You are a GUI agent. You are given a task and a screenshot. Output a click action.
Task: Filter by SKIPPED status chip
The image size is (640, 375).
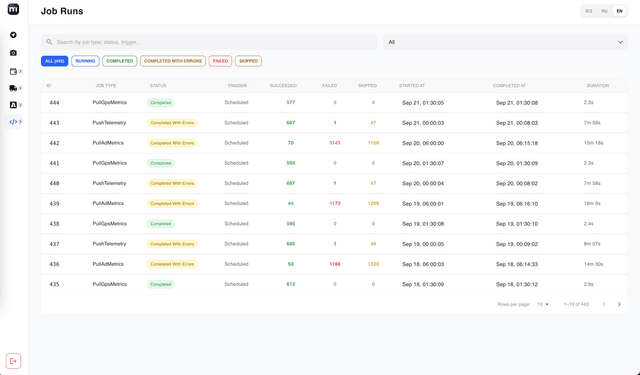pyautogui.click(x=248, y=61)
